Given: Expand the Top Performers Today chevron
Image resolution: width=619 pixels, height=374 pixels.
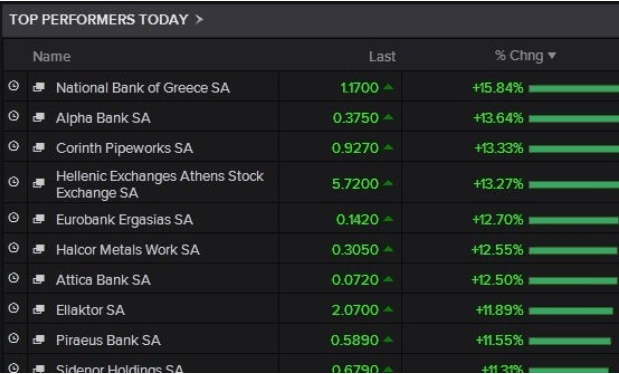Looking at the screenshot, I should coord(199,19).
